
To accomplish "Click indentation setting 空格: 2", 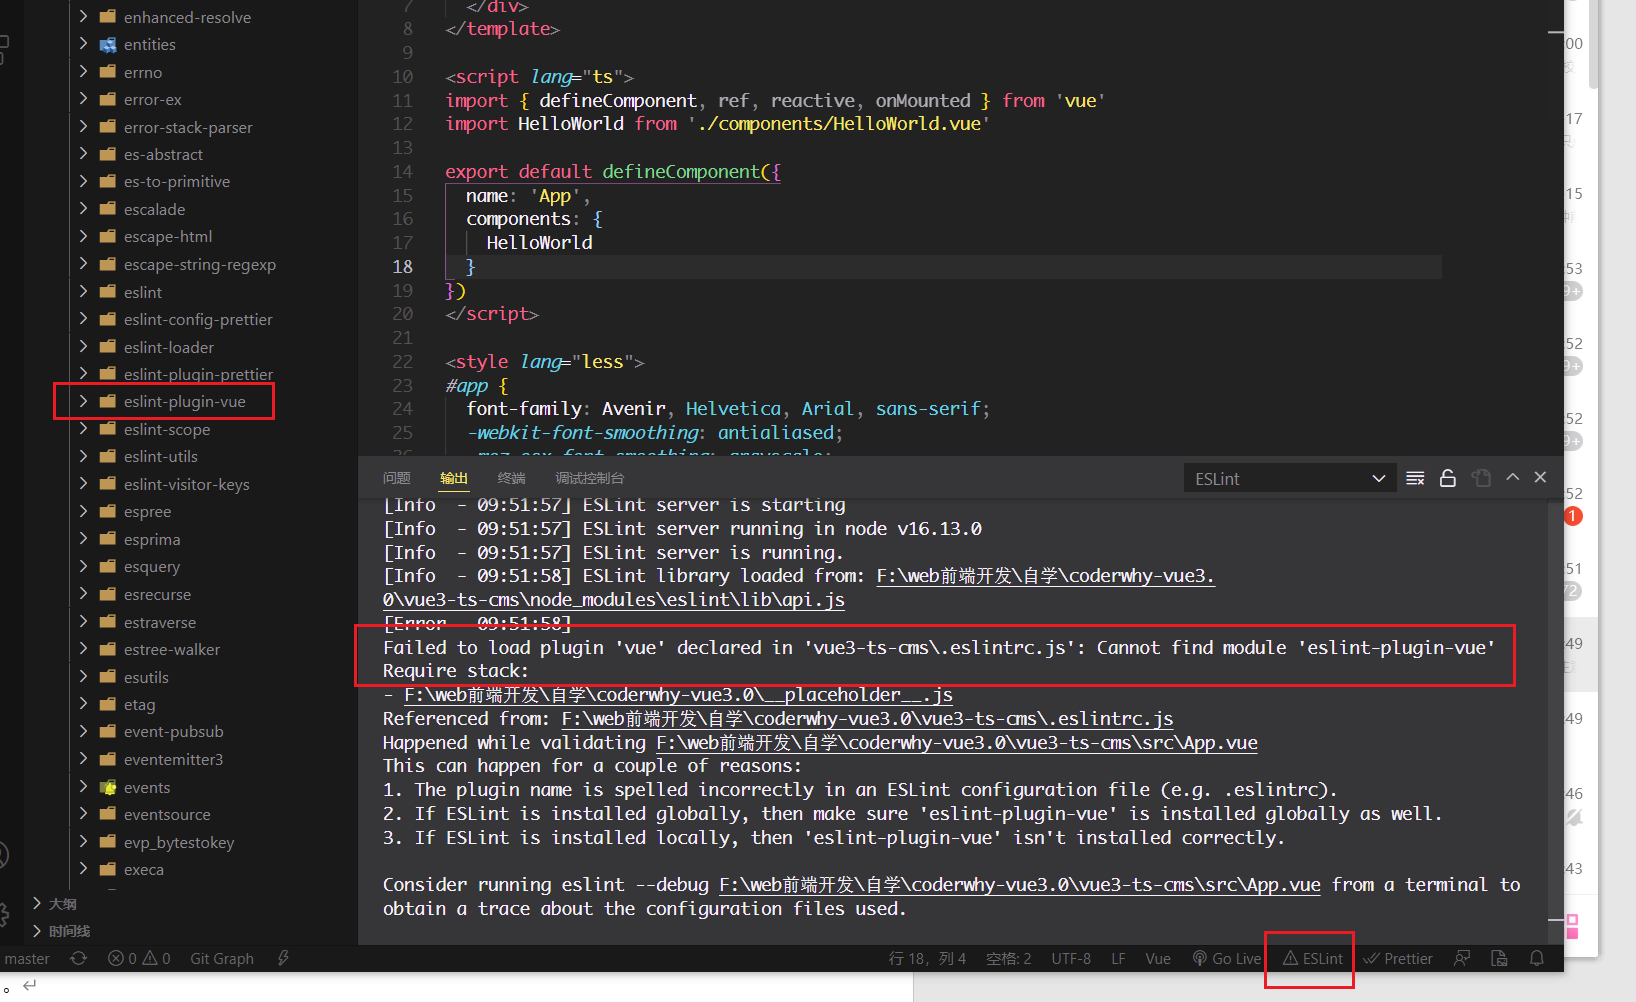I will pyautogui.click(x=1008, y=958).
